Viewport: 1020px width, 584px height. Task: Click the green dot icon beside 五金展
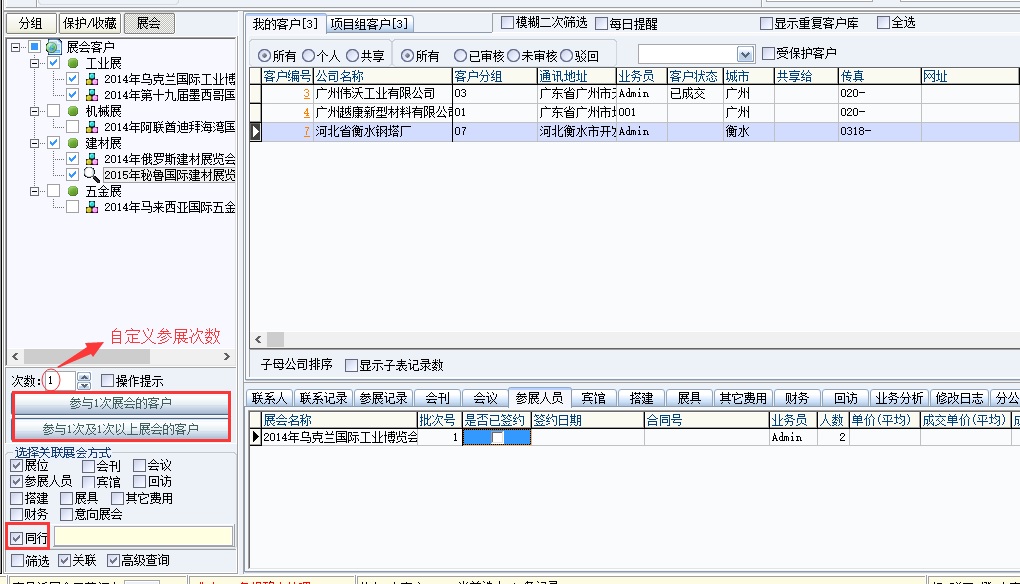point(73,191)
